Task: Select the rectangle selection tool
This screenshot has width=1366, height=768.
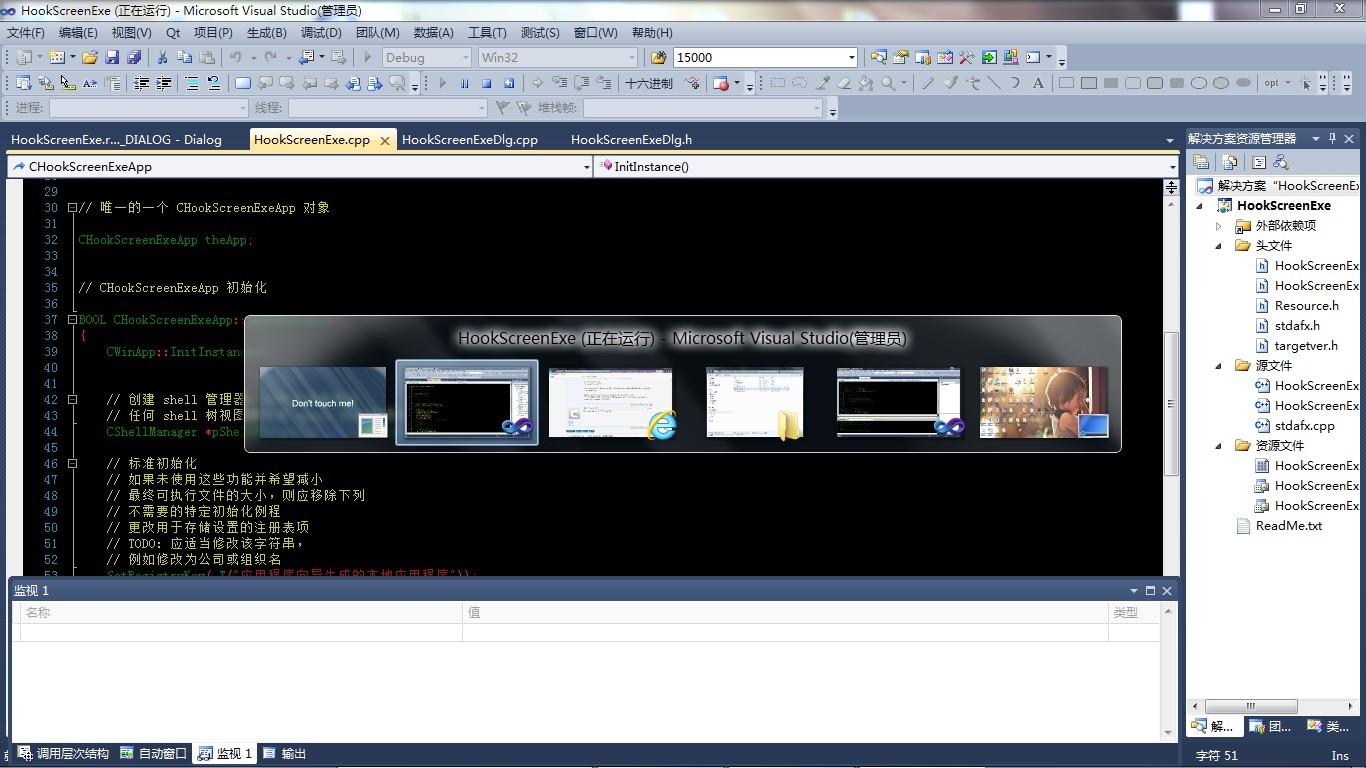Action: [777, 84]
